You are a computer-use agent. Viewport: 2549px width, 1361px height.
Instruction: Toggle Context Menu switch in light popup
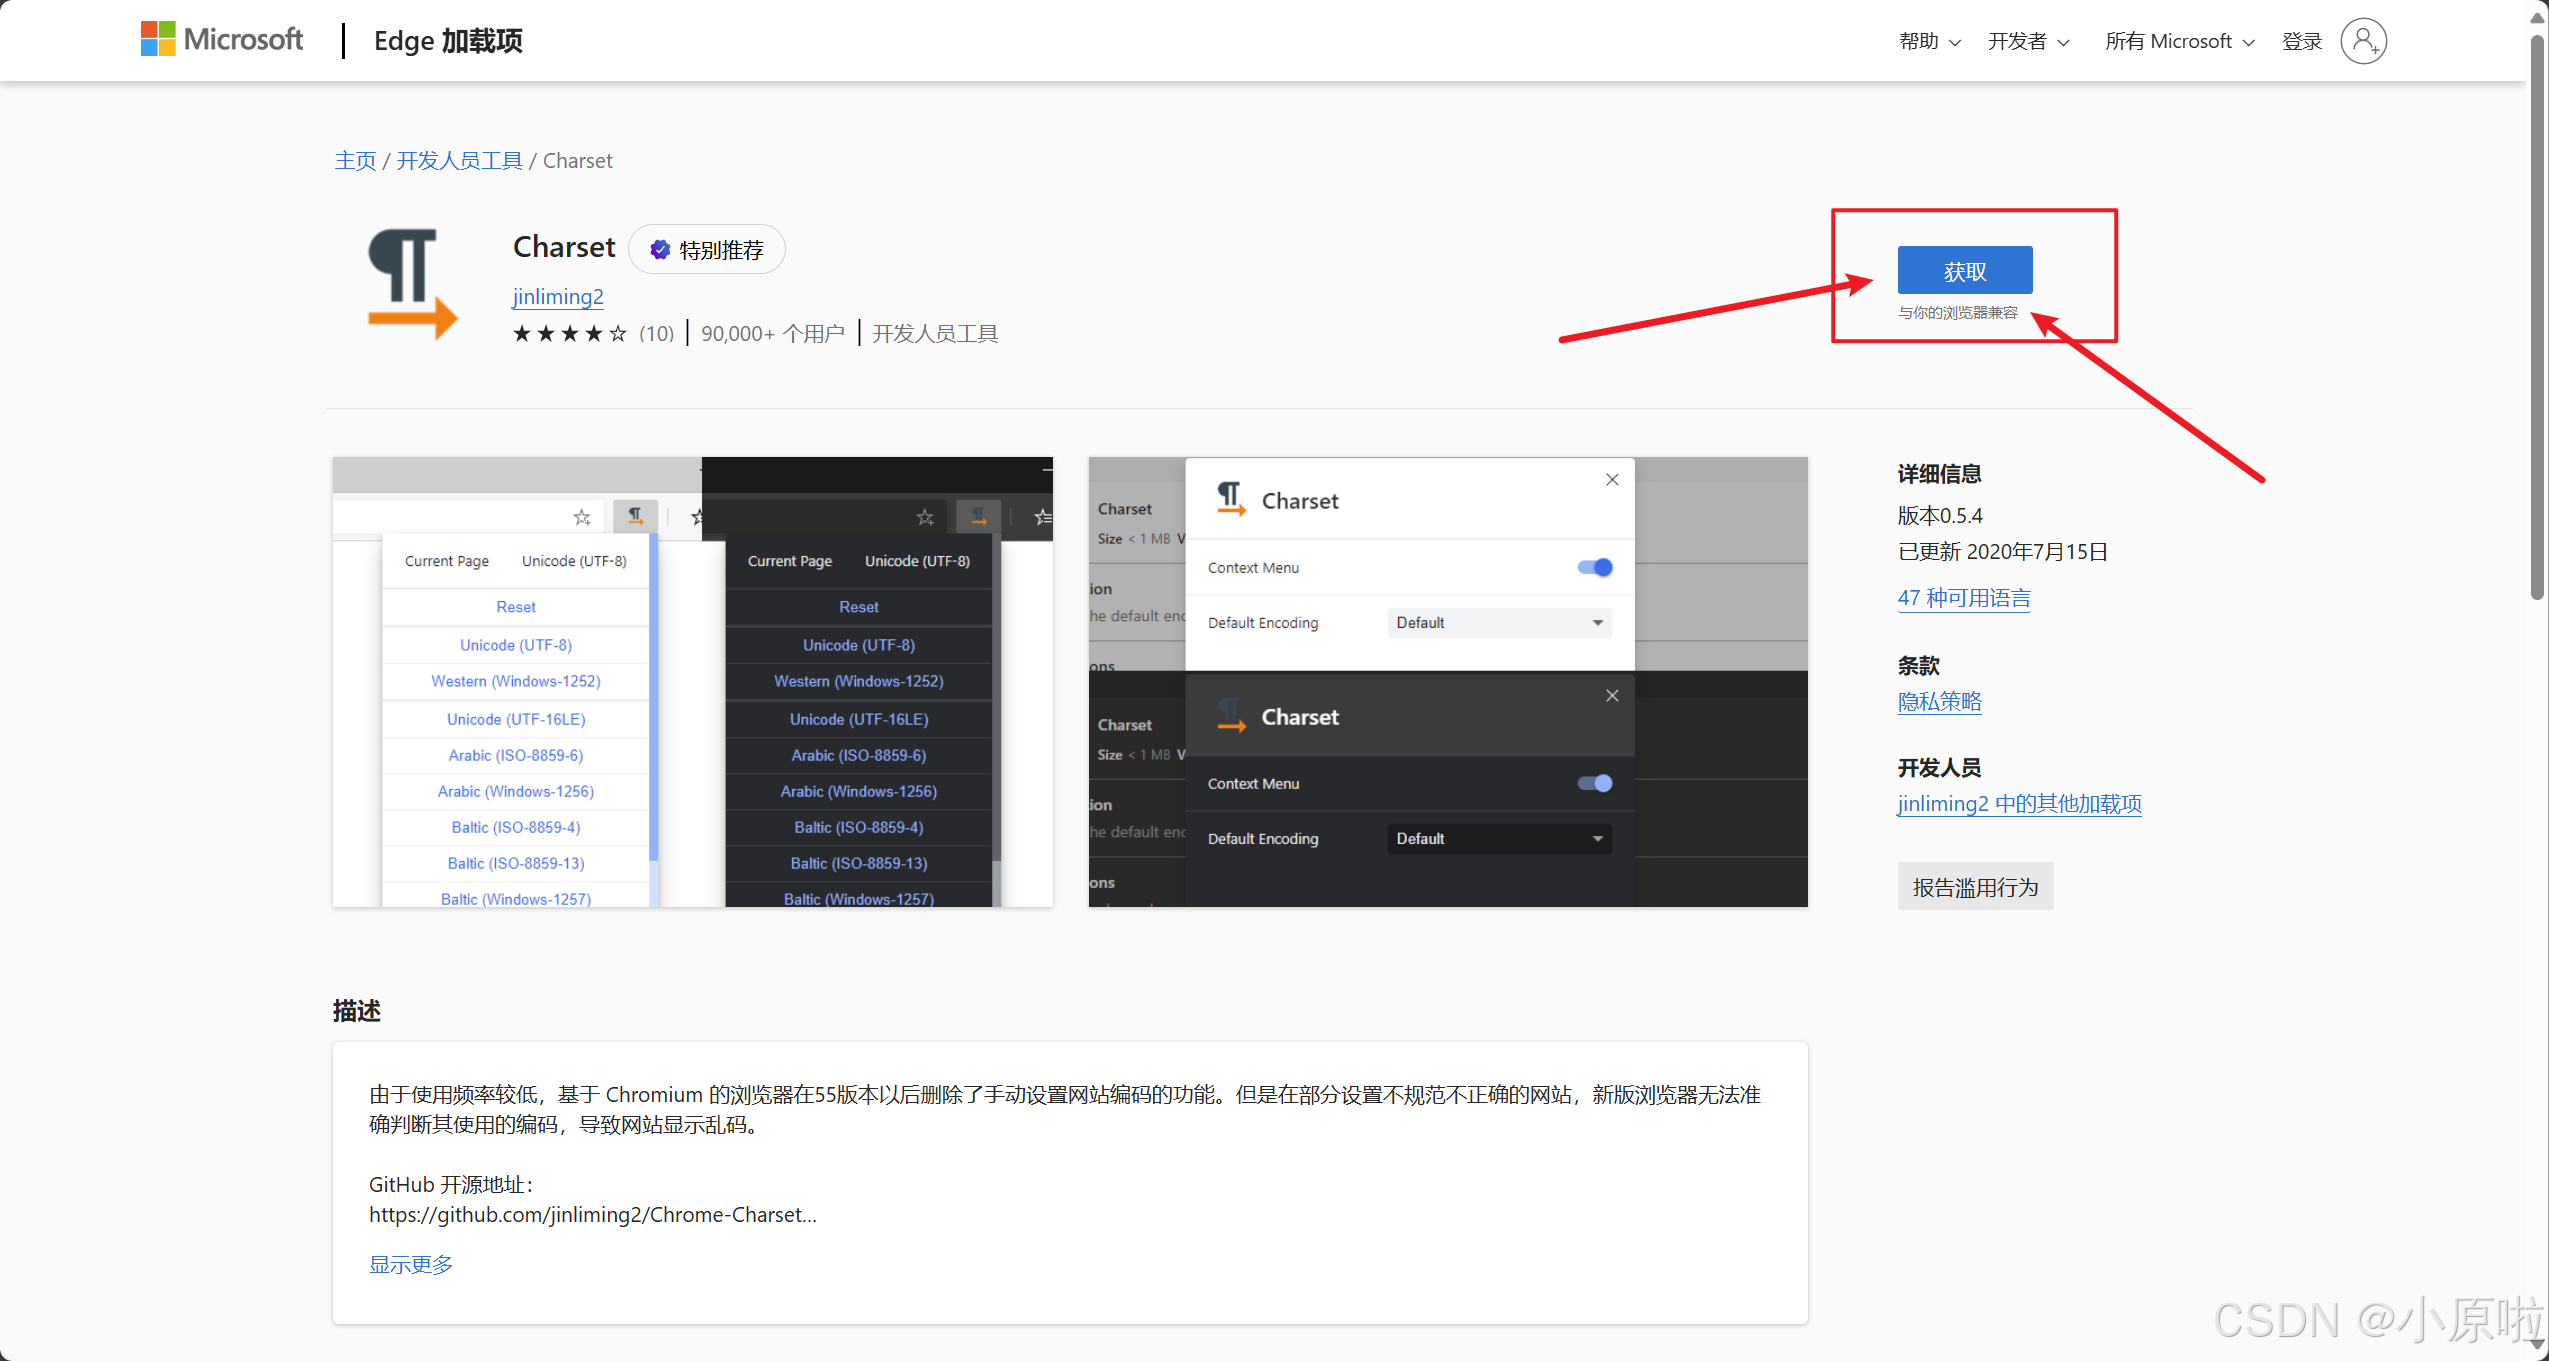click(1595, 568)
